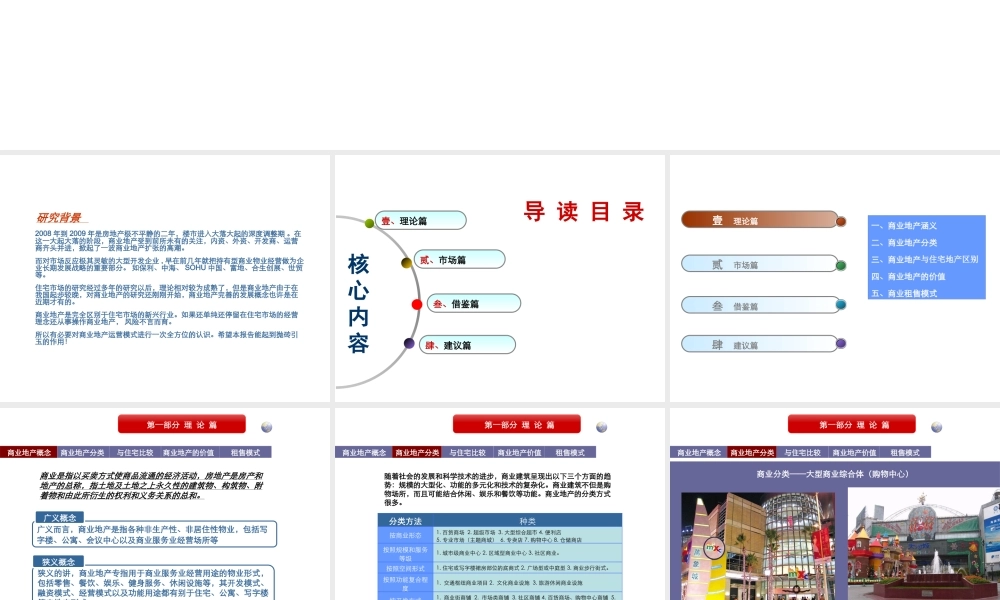This screenshot has height=600, width=1000.
Task: Click the 二、商业地产分类 list item
Action: point(904,242)
